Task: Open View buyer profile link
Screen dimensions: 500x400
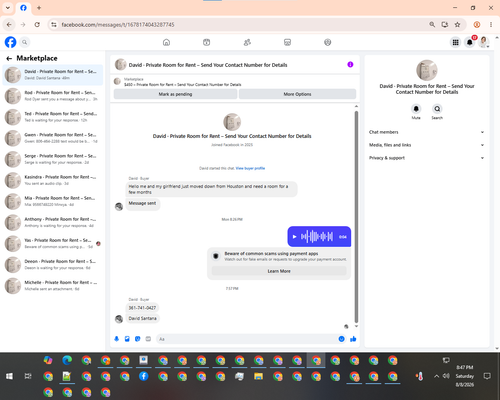Action: (x=250, y=168)
